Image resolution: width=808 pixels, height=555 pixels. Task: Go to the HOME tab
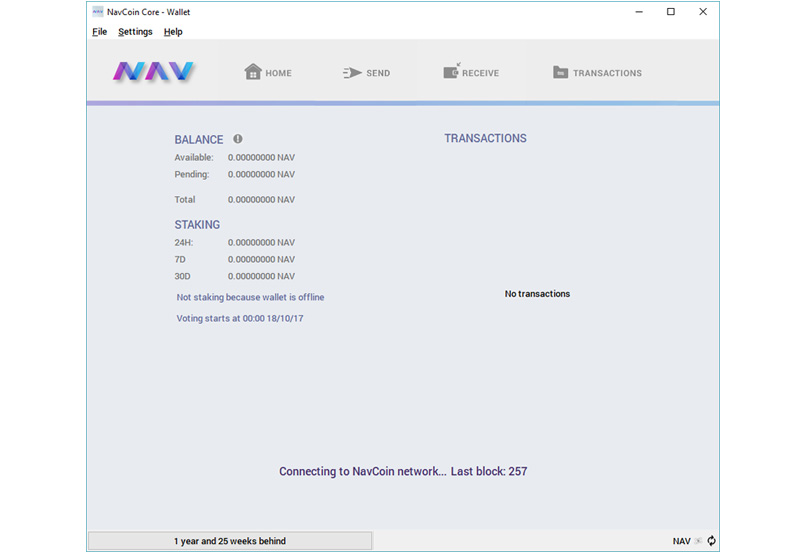(268, 72)
